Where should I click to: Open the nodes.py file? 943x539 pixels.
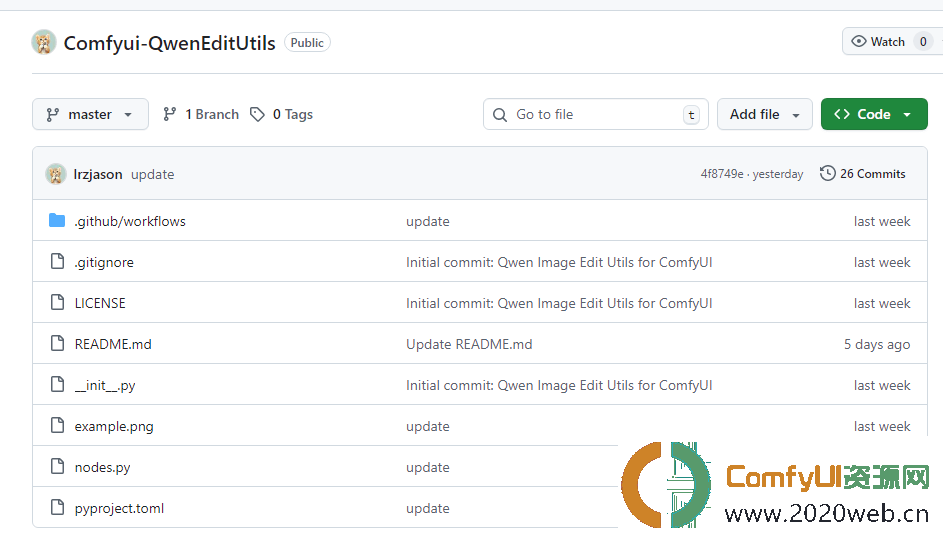tap(102, 467)
